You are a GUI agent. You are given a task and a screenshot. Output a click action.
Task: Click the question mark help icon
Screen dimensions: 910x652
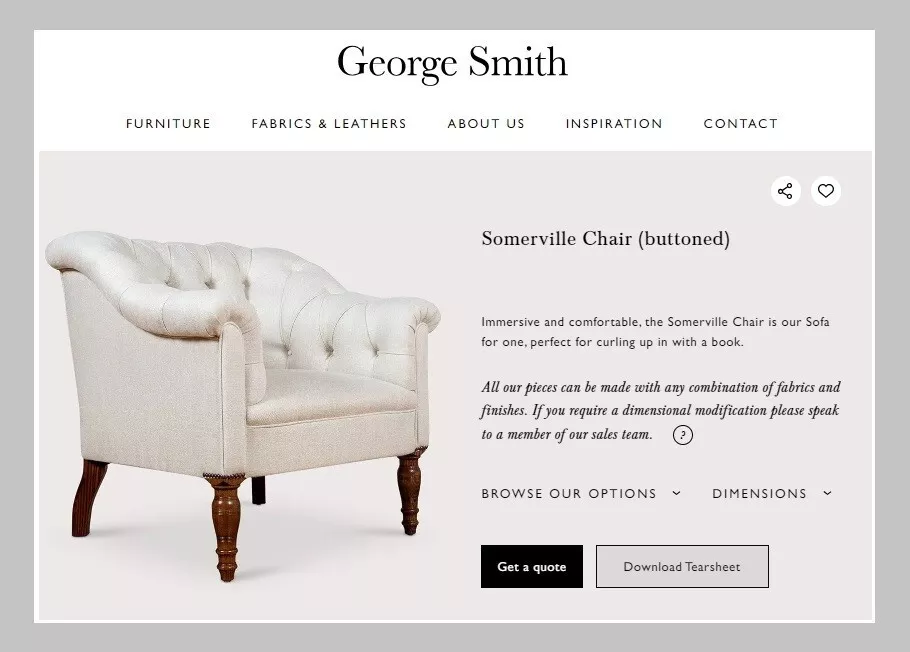click(x=682, y=435)
